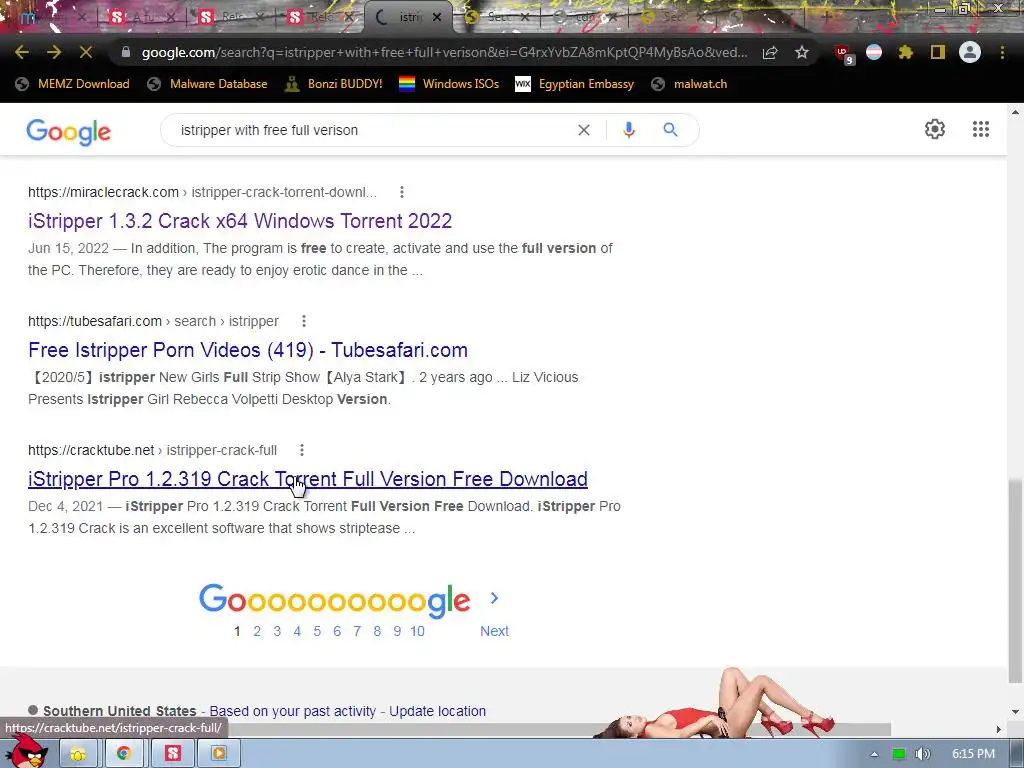Click the Next results link

point(494,631)
